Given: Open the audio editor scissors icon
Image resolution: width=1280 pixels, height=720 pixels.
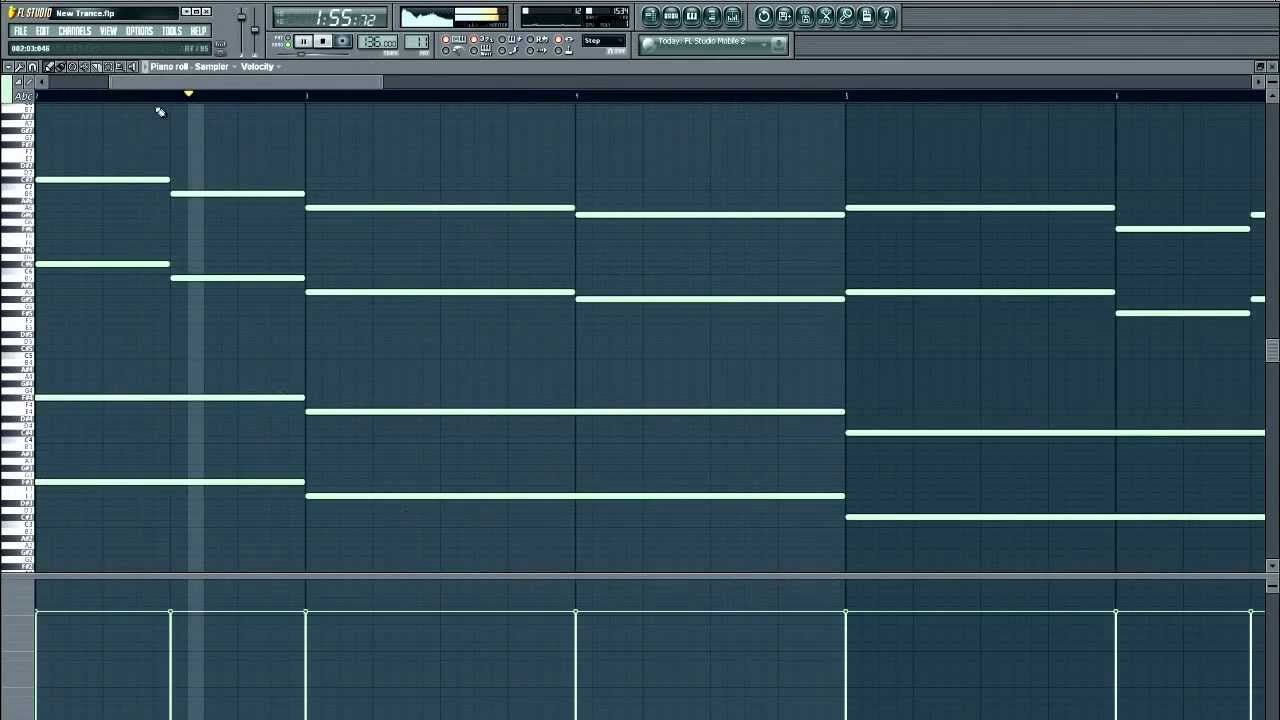Looking at the screenshot, I should 825,16.
